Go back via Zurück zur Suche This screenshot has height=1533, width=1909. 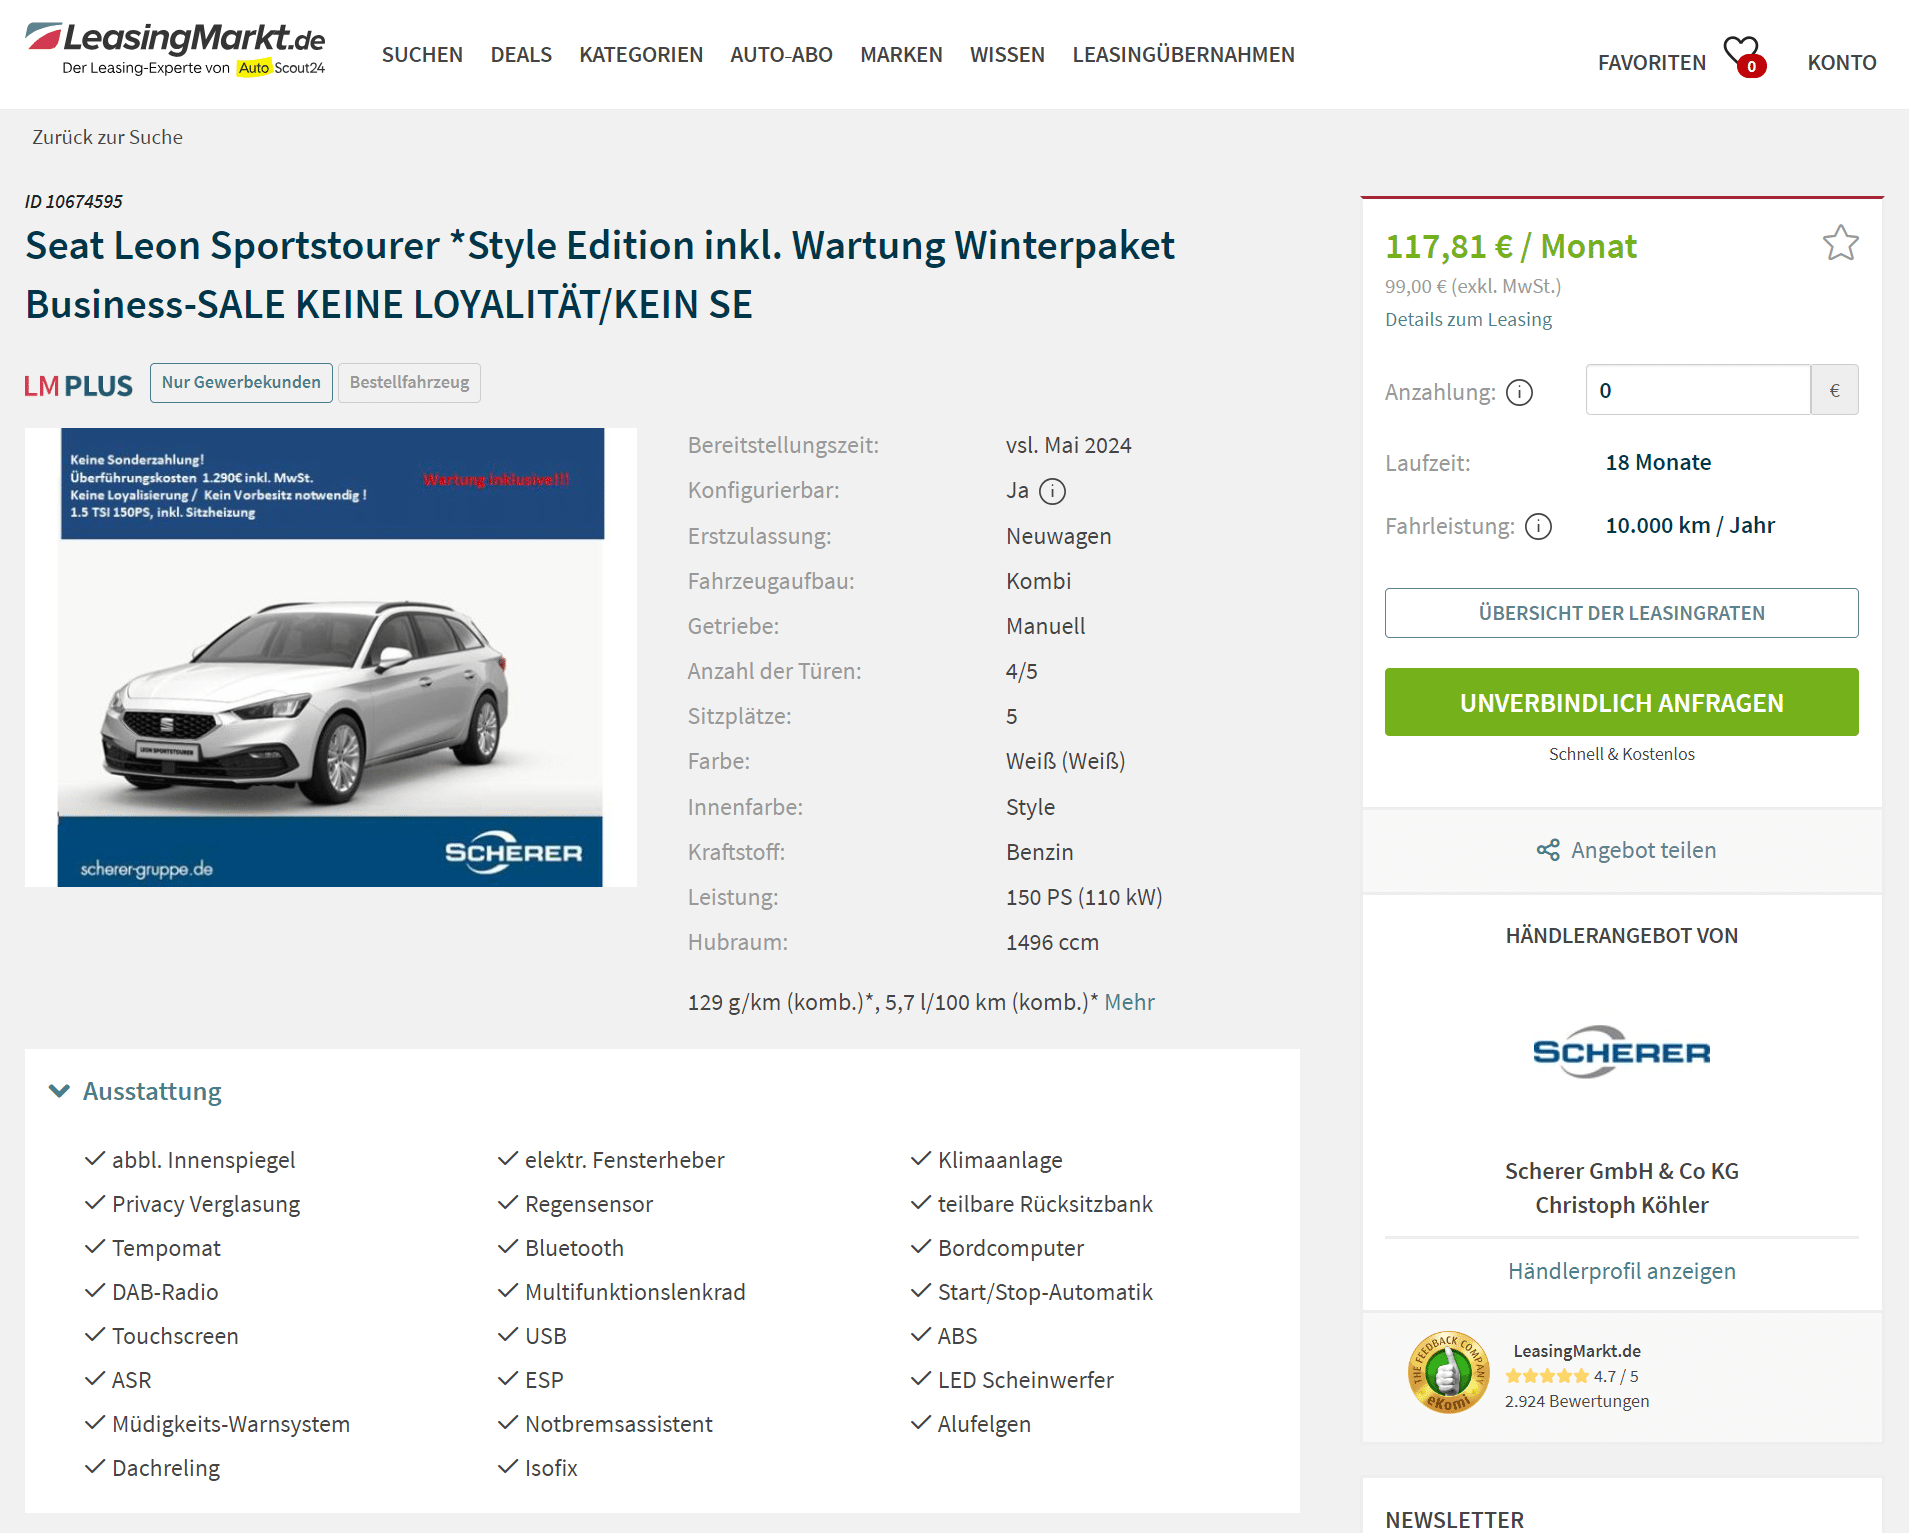click(x=107, y=137)
